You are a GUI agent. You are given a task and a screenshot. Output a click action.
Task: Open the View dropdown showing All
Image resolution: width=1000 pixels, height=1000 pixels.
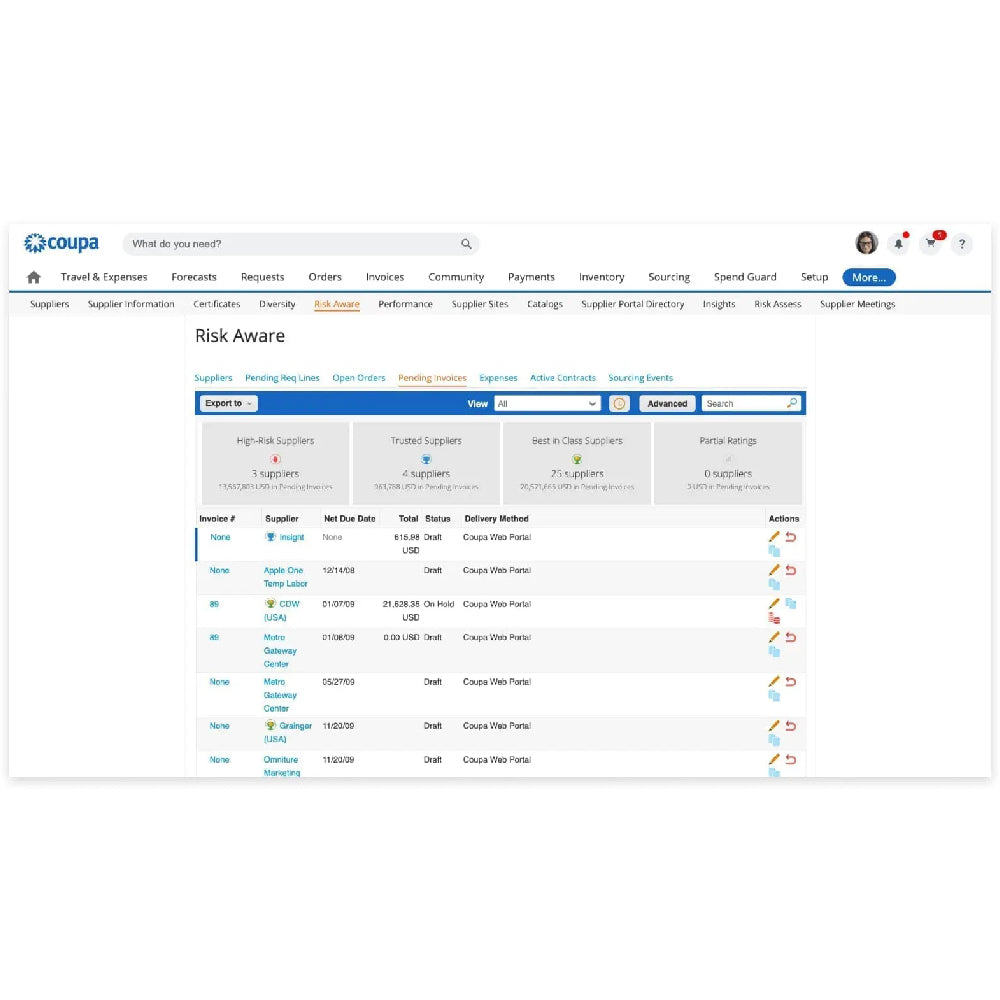click(547, 404)
